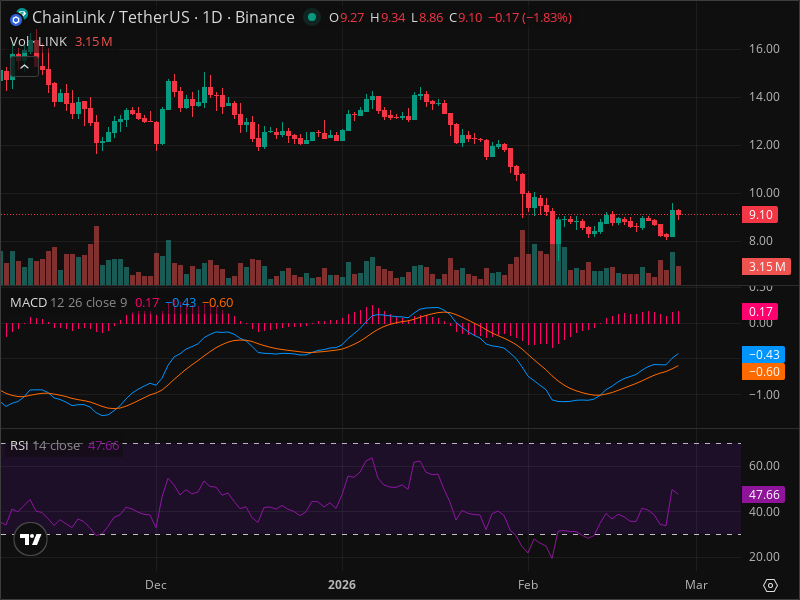
Task: Click the 60.00 RSI scale label
Action: [764, 465]
